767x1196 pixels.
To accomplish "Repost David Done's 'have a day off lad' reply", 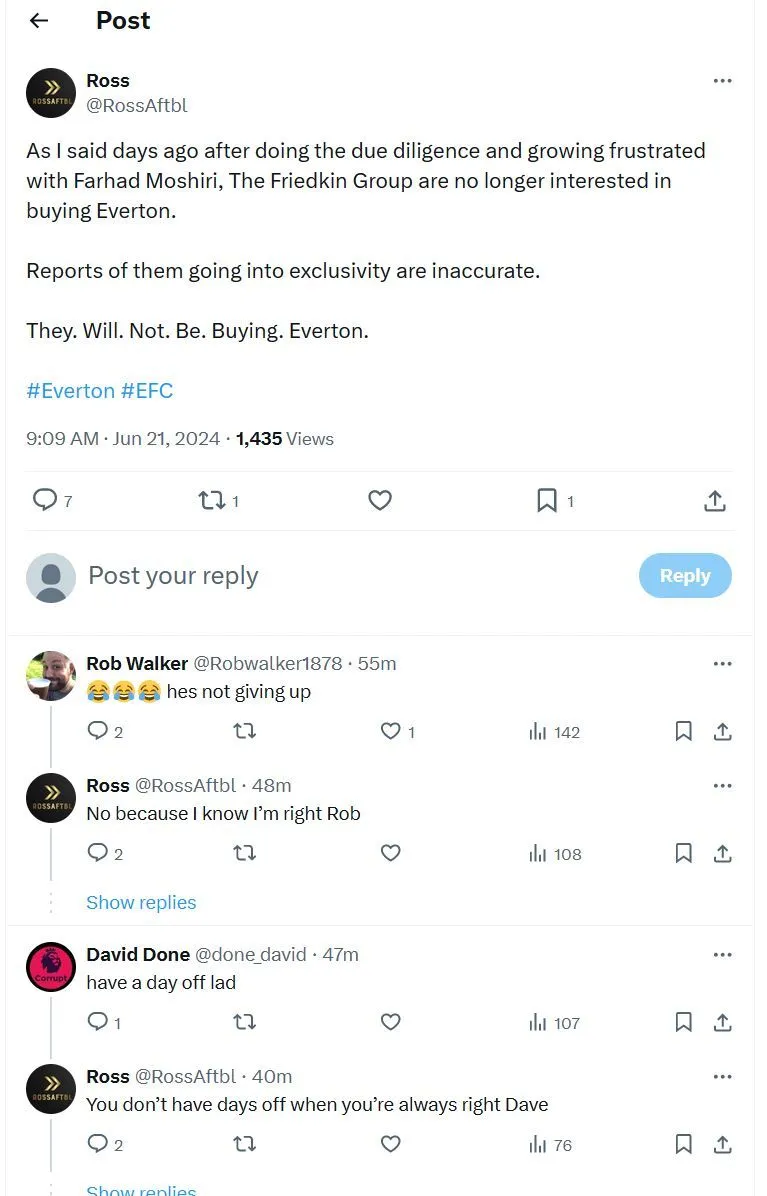I will pyautogui.click(x=244, y=1023).
